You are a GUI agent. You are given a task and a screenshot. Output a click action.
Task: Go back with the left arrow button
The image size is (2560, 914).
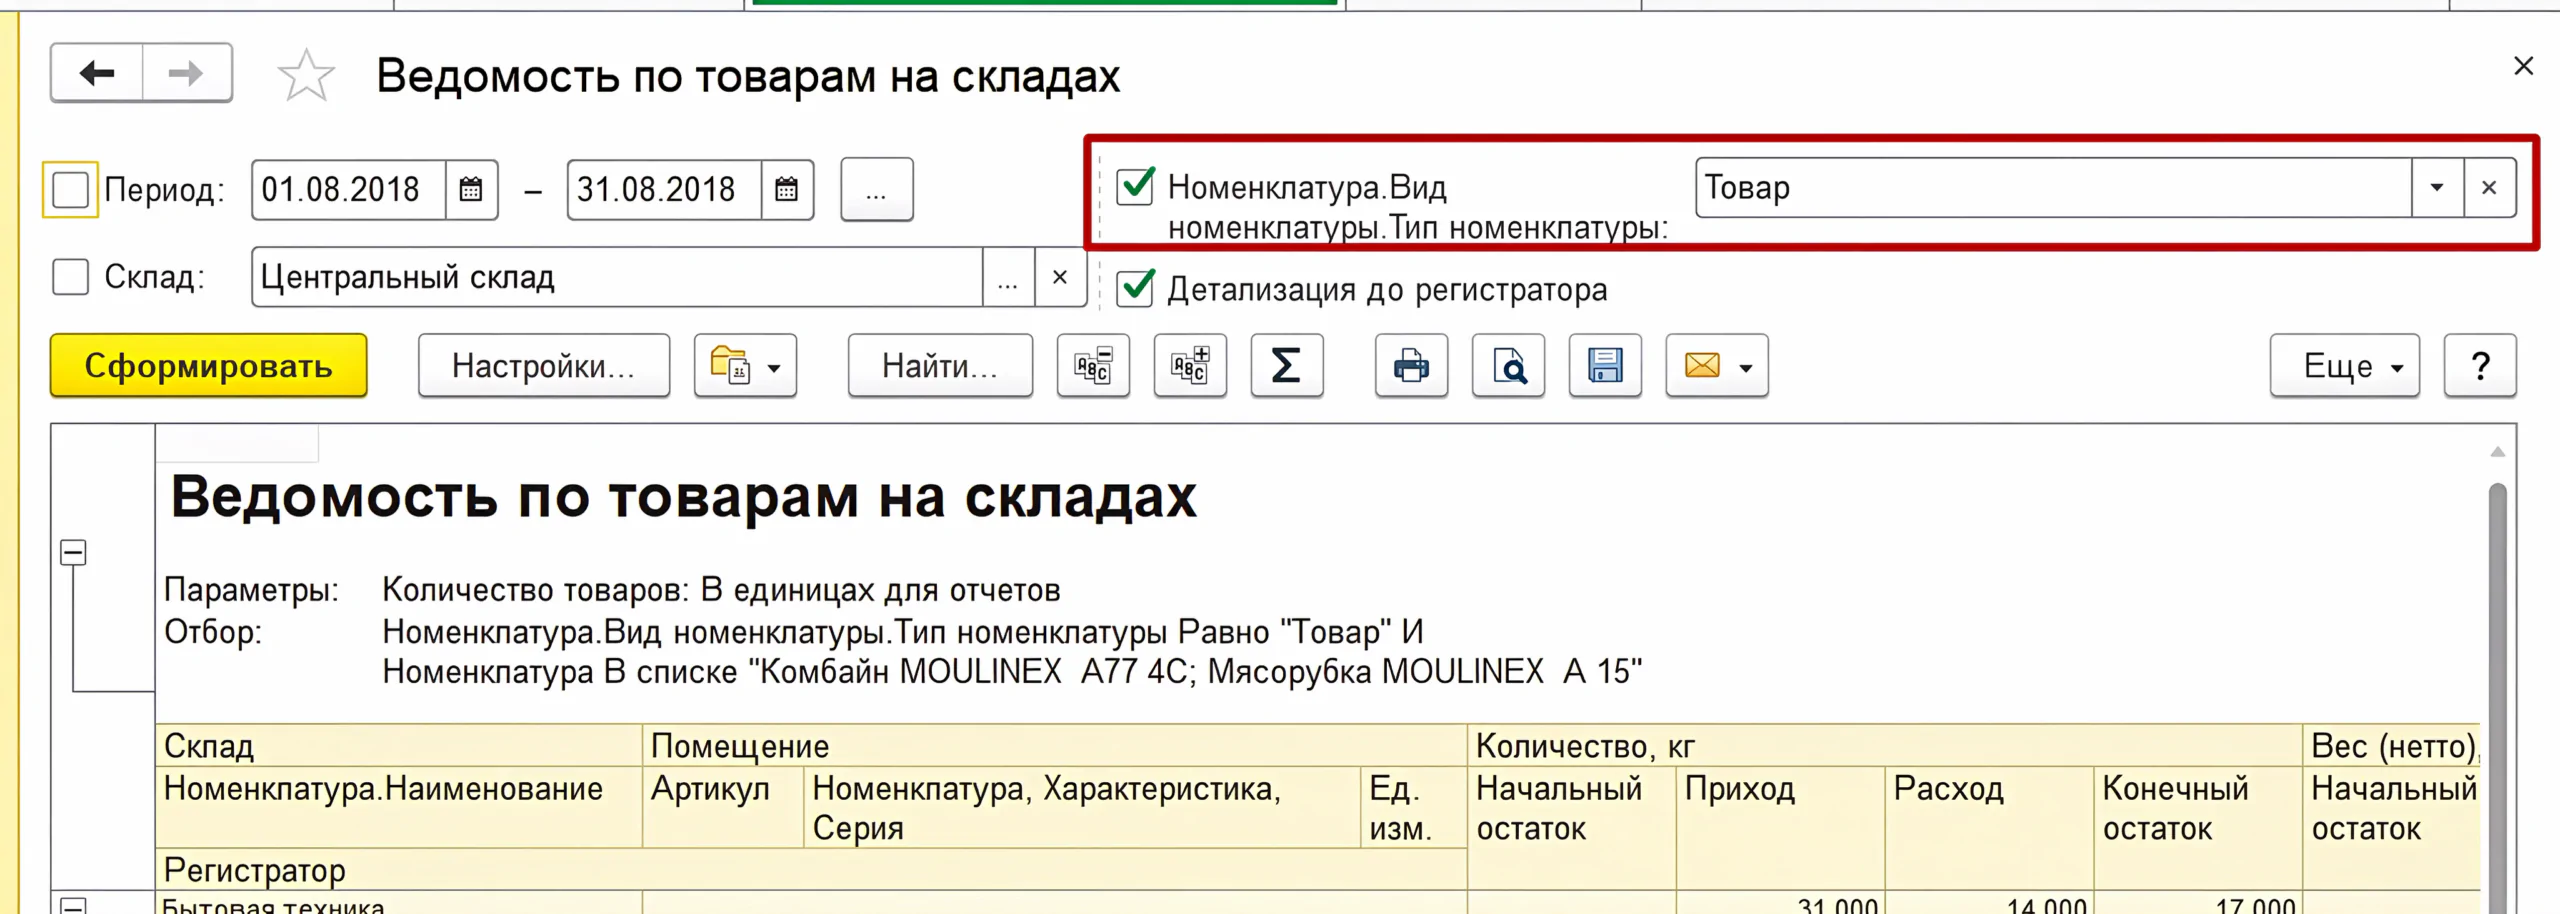tap(97, 73)
